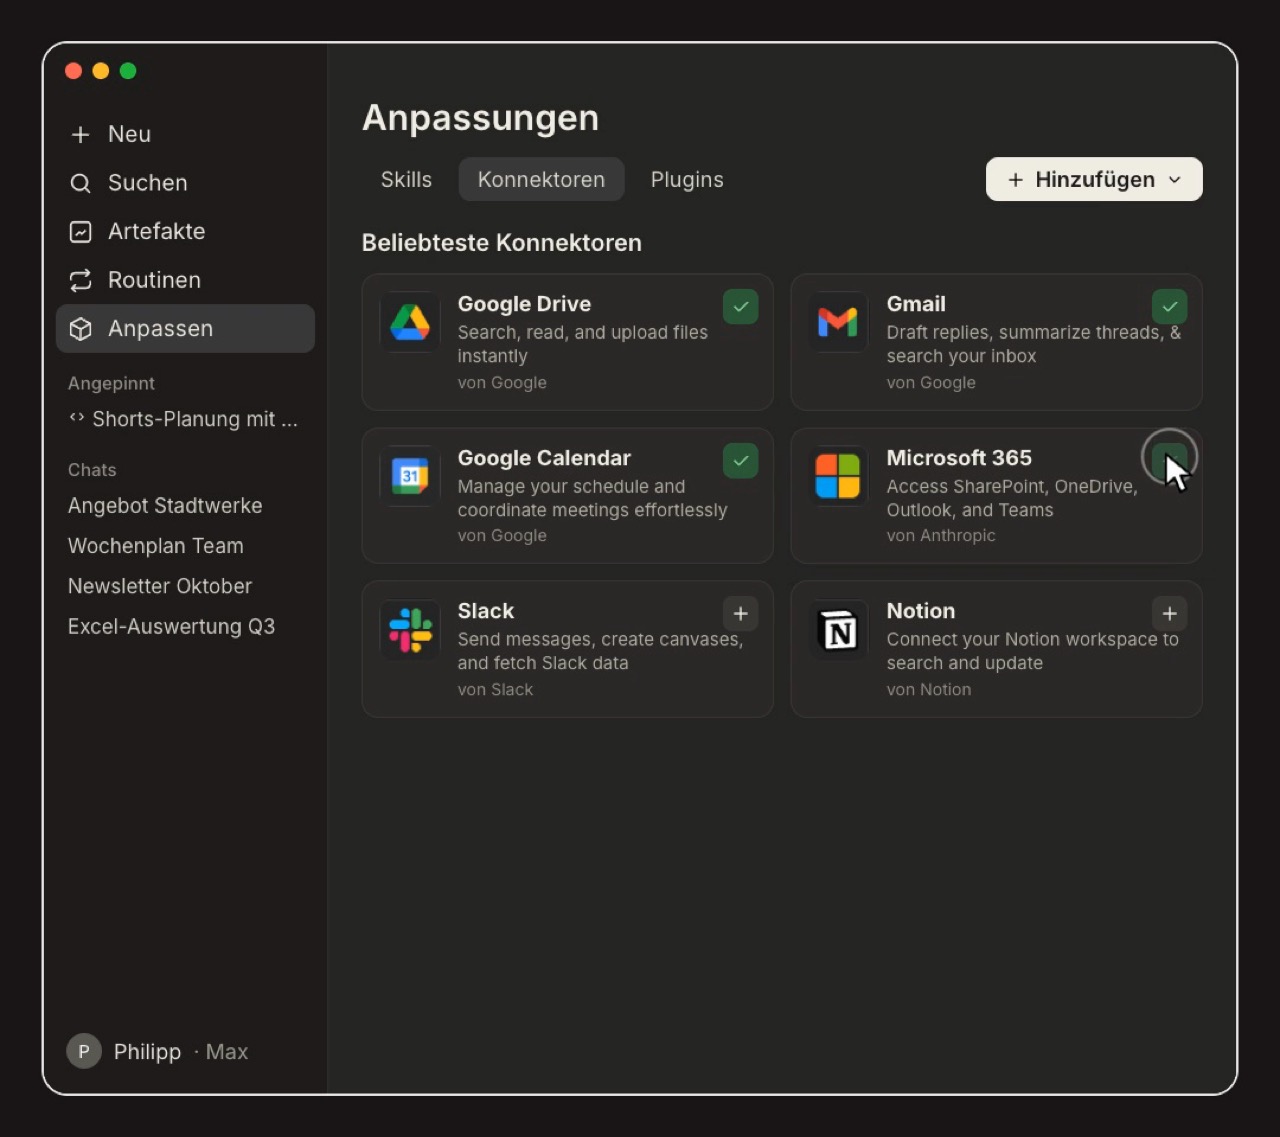Click the 'von Slack' label

[495, 690]
